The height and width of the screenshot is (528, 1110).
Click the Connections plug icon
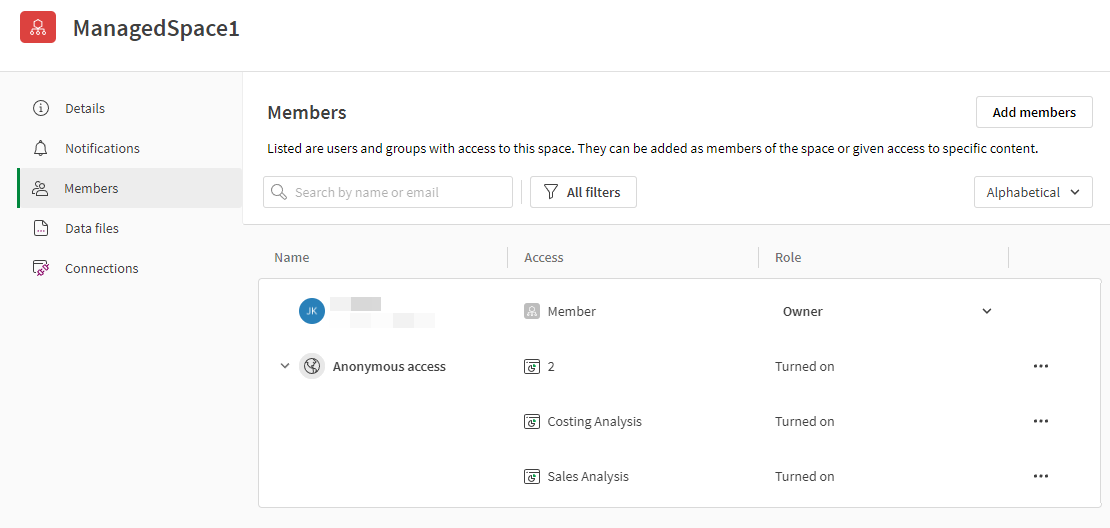click(x=41, y=268)
